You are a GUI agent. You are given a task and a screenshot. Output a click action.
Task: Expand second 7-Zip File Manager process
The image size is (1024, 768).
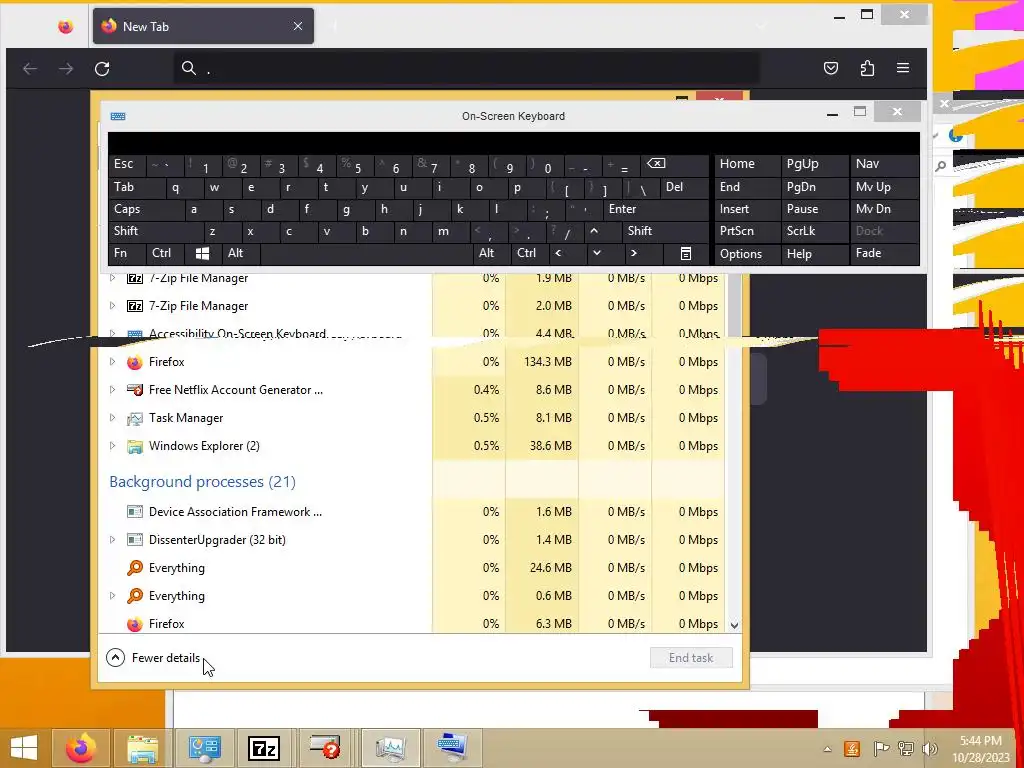[x=112, y=306]
